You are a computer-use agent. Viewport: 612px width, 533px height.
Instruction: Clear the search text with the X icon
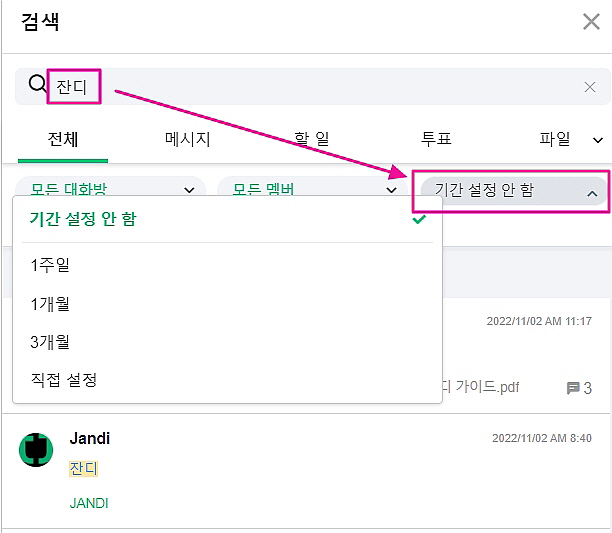(x=590, y=87)
